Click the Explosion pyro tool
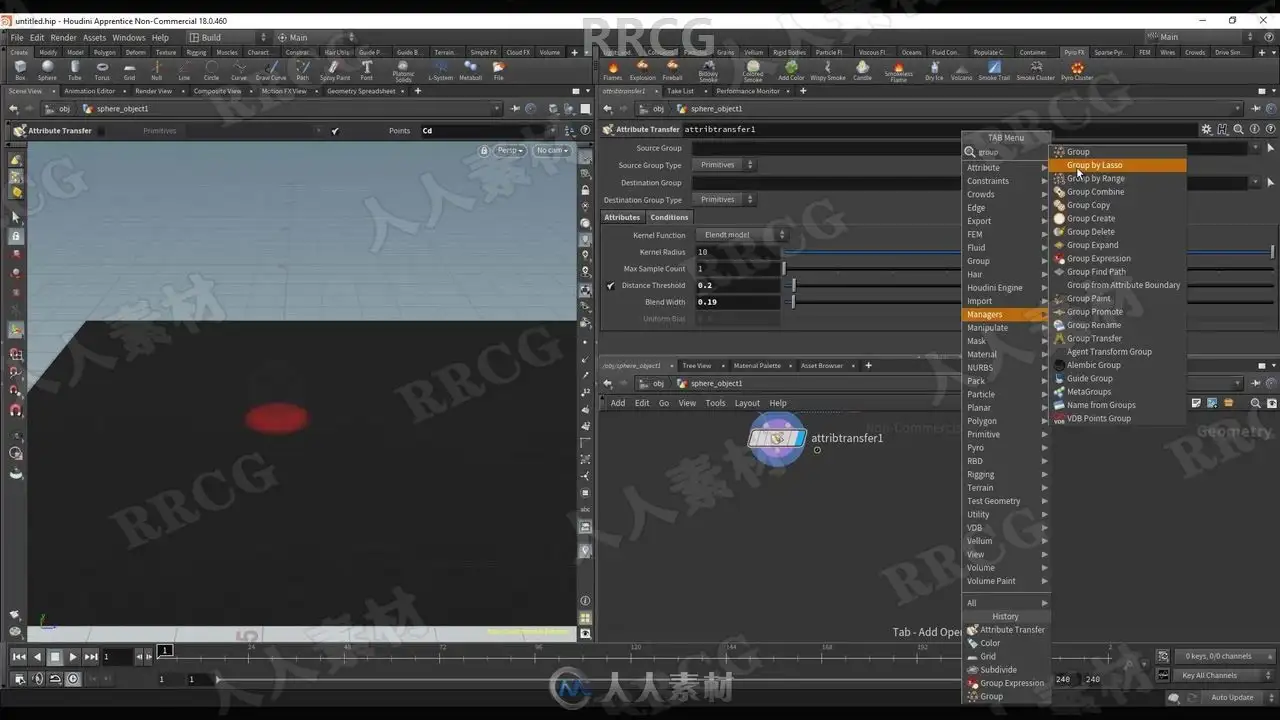 [x=643, y=70]
